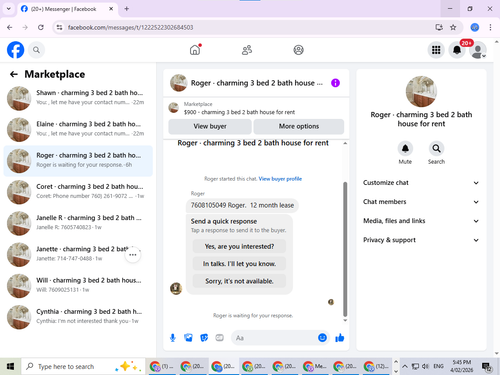The width and height of the screenshot is (500, 375).
Task: Click the More options button
Action: (x=299, y=126)
